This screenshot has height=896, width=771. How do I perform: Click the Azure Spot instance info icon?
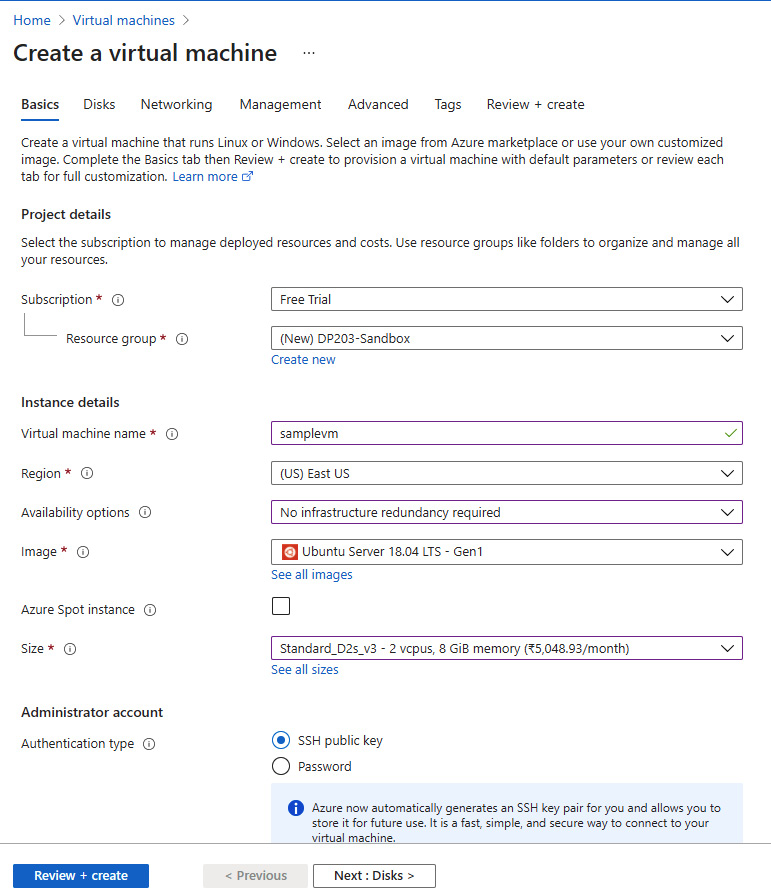click(150, 610)
